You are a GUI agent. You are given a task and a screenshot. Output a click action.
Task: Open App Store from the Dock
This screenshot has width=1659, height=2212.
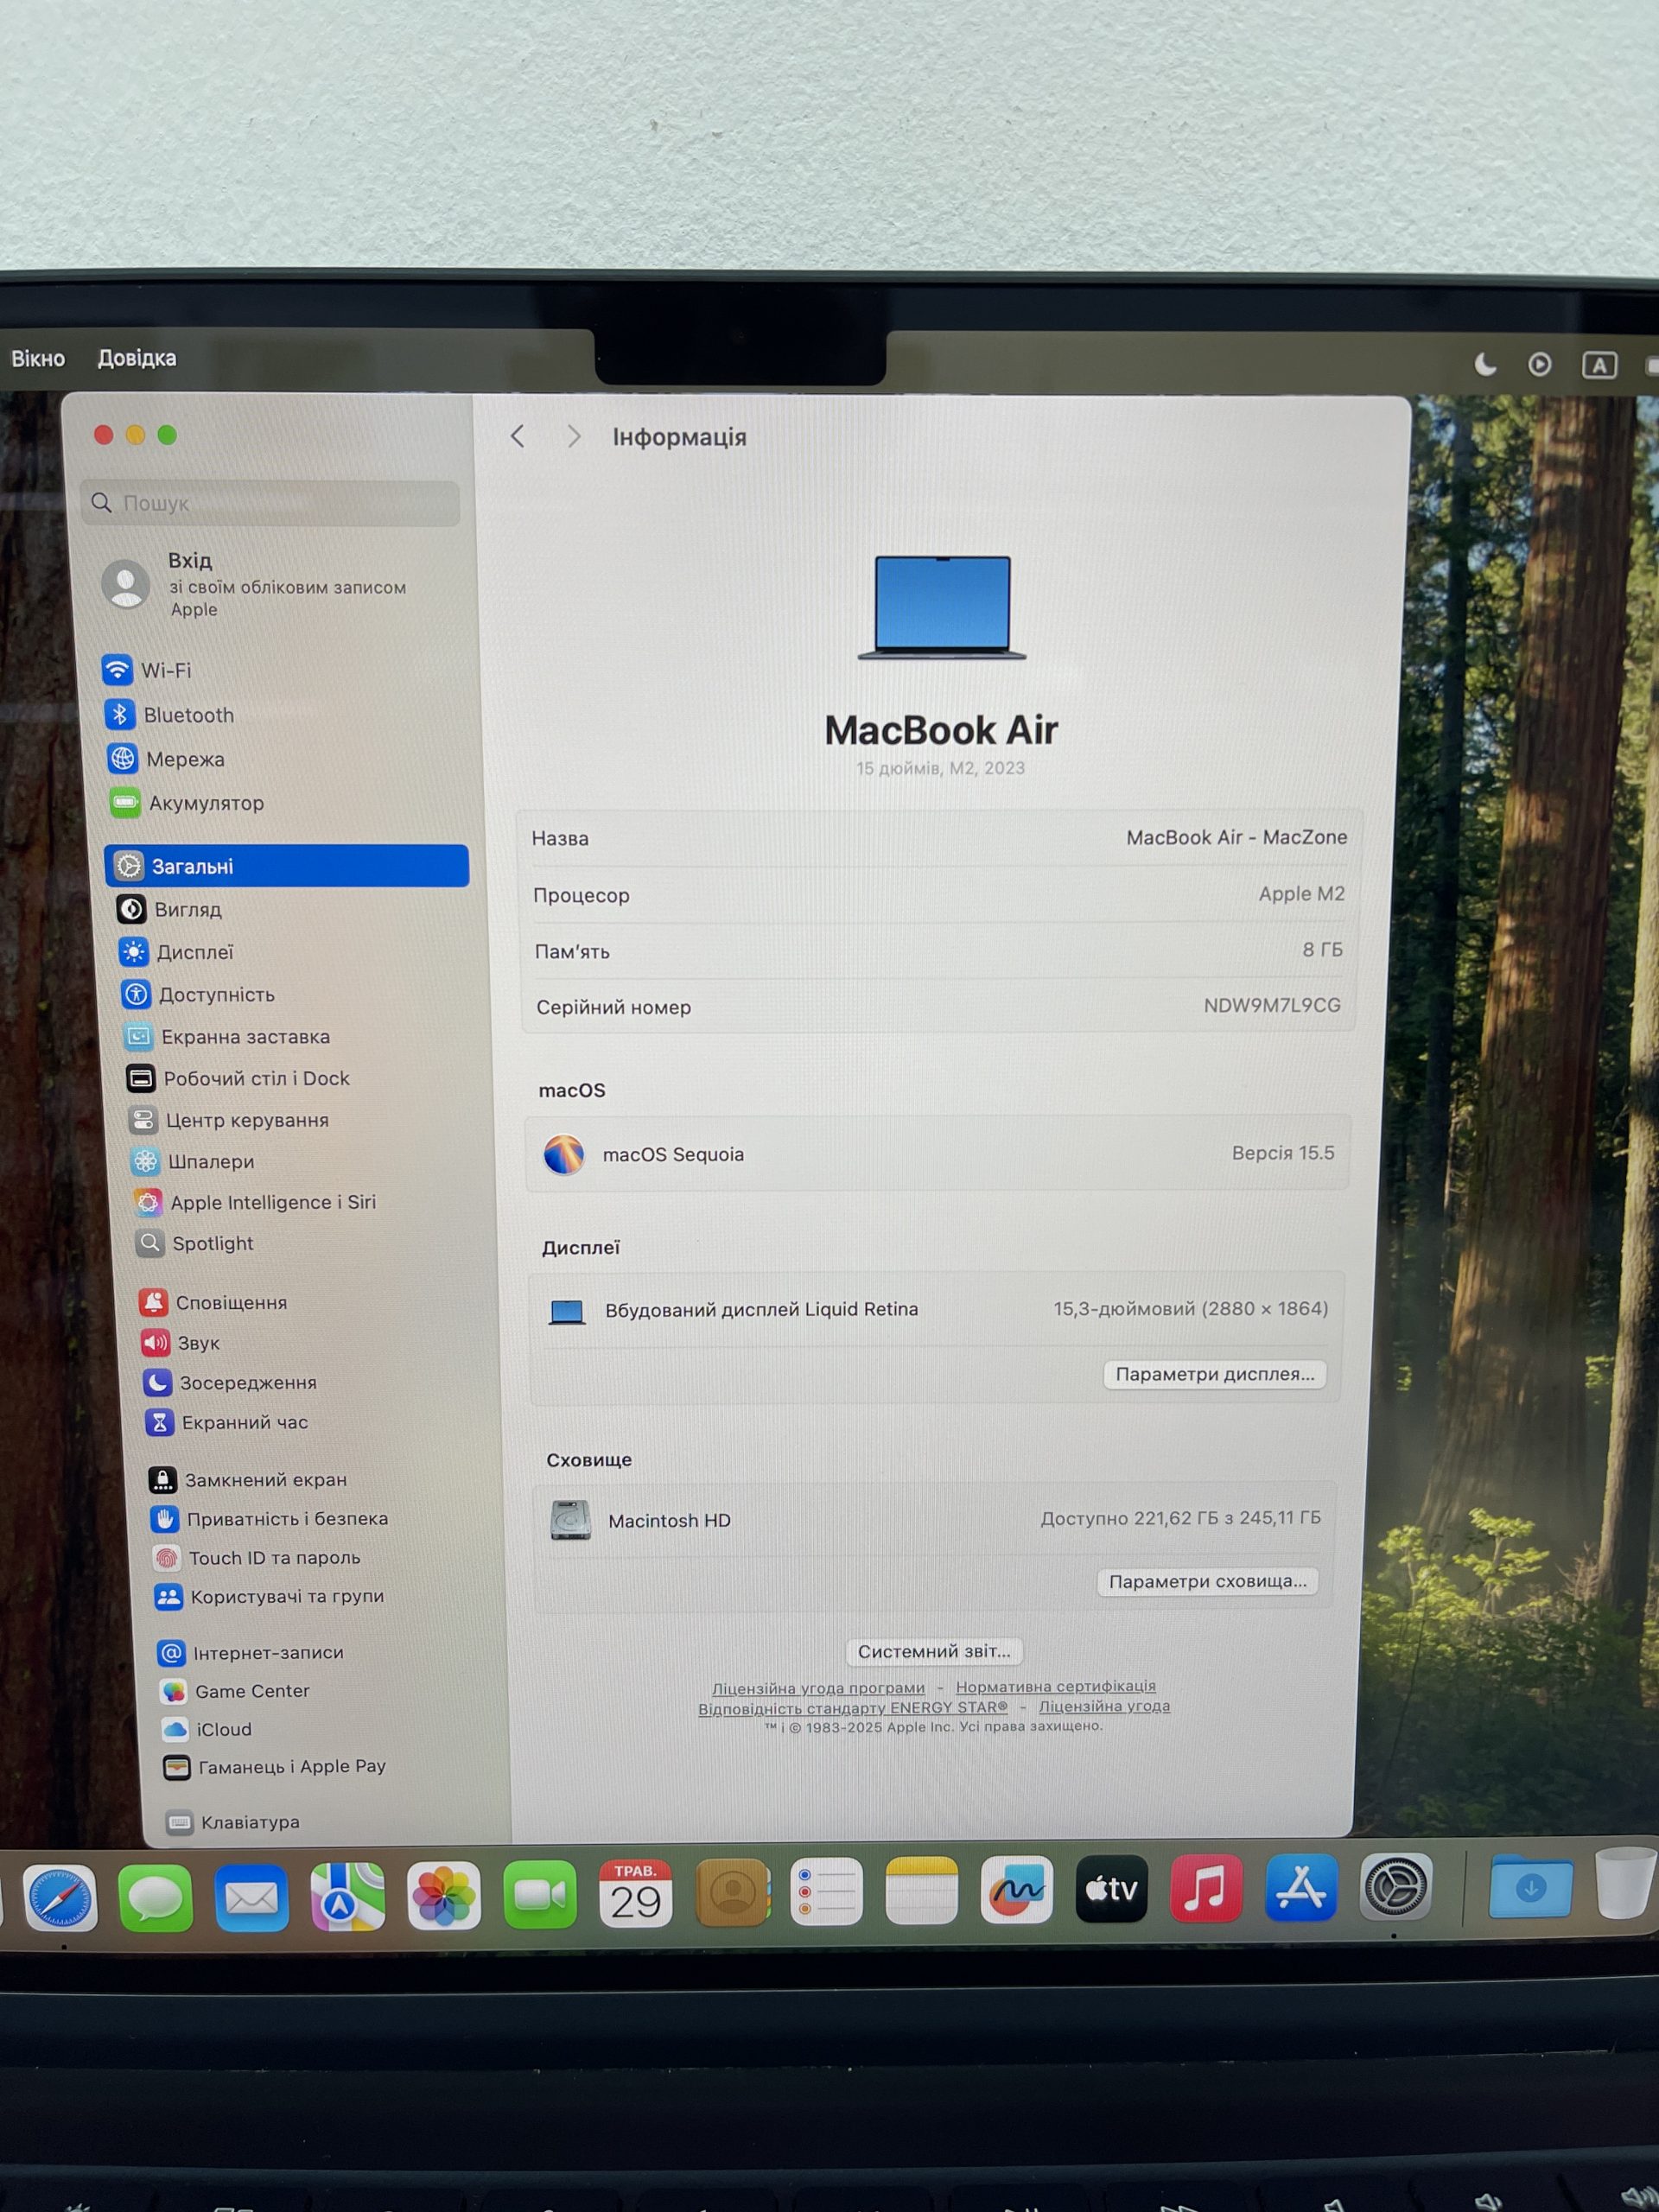pos(1301,1886)
